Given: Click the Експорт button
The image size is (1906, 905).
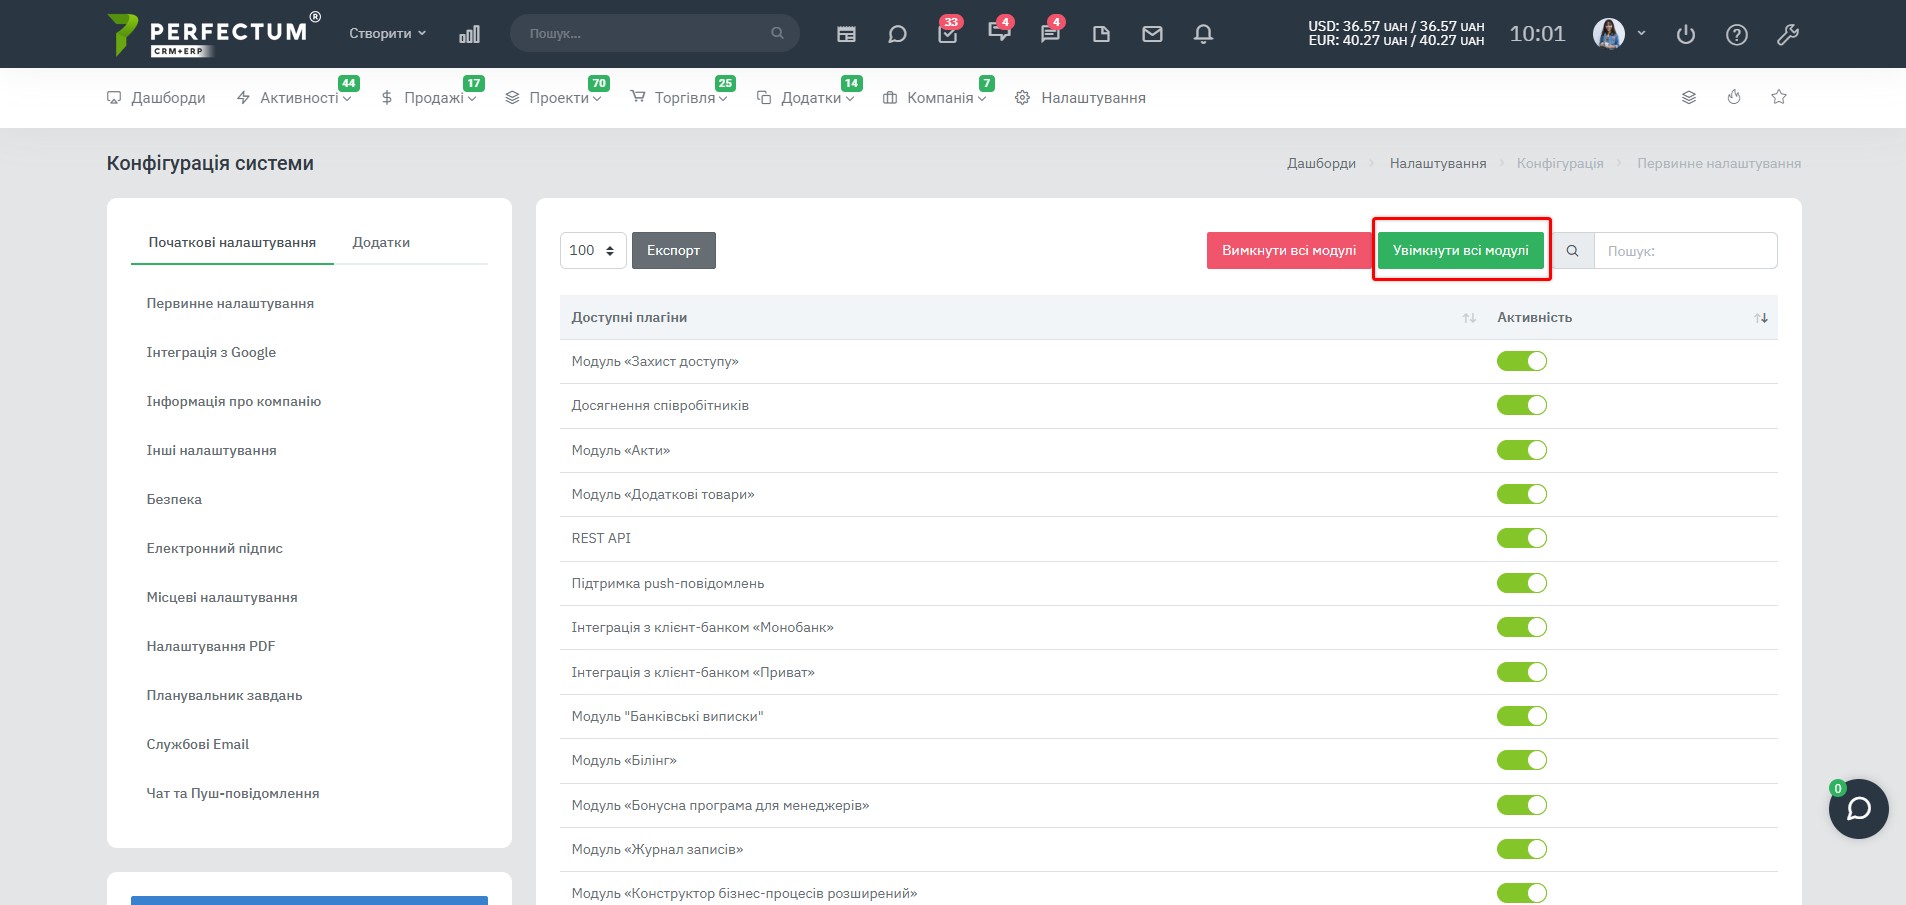Looking at the screenshot, I should [x=673, y=250].
